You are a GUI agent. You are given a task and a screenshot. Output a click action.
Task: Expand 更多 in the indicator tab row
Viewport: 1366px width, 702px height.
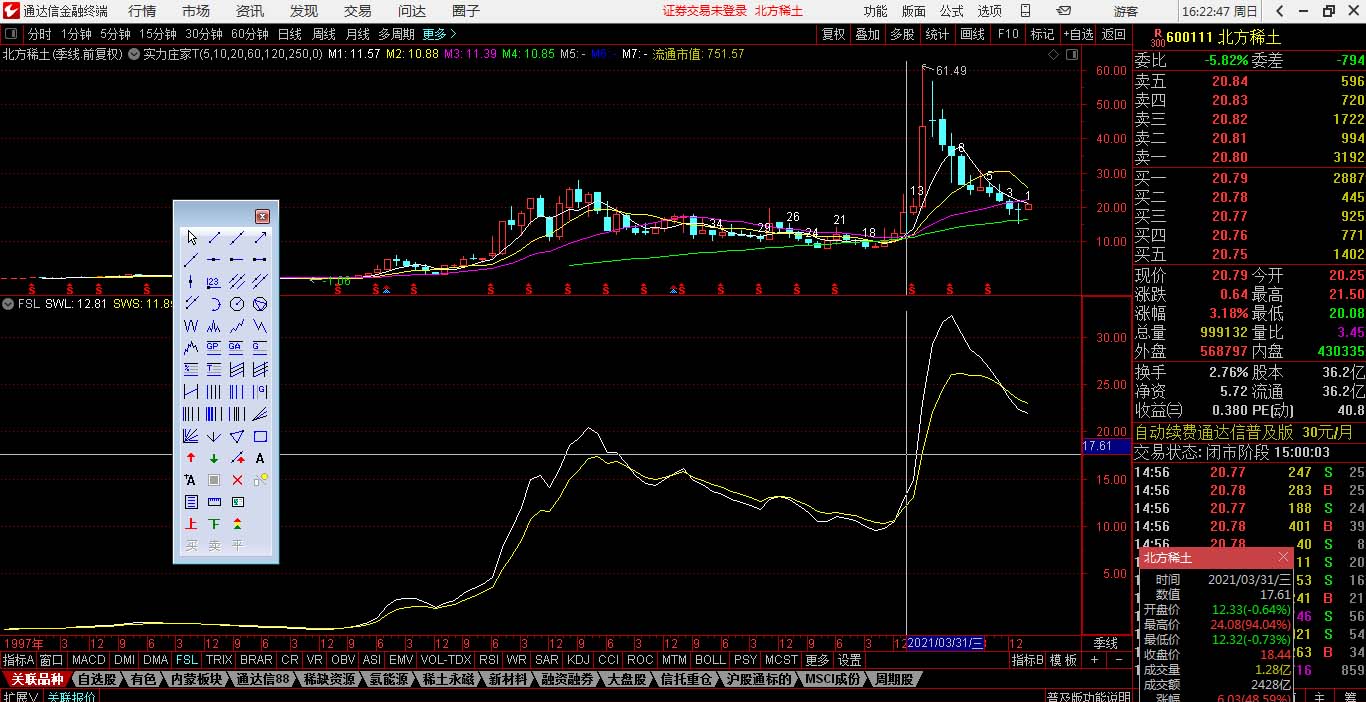click(817, 660)
